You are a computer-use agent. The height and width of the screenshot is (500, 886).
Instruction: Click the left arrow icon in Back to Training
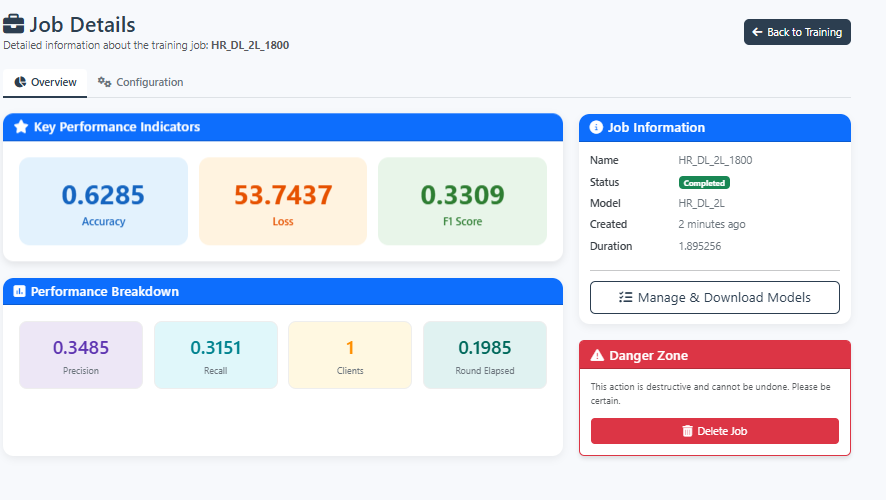click(x=757, y=32)
